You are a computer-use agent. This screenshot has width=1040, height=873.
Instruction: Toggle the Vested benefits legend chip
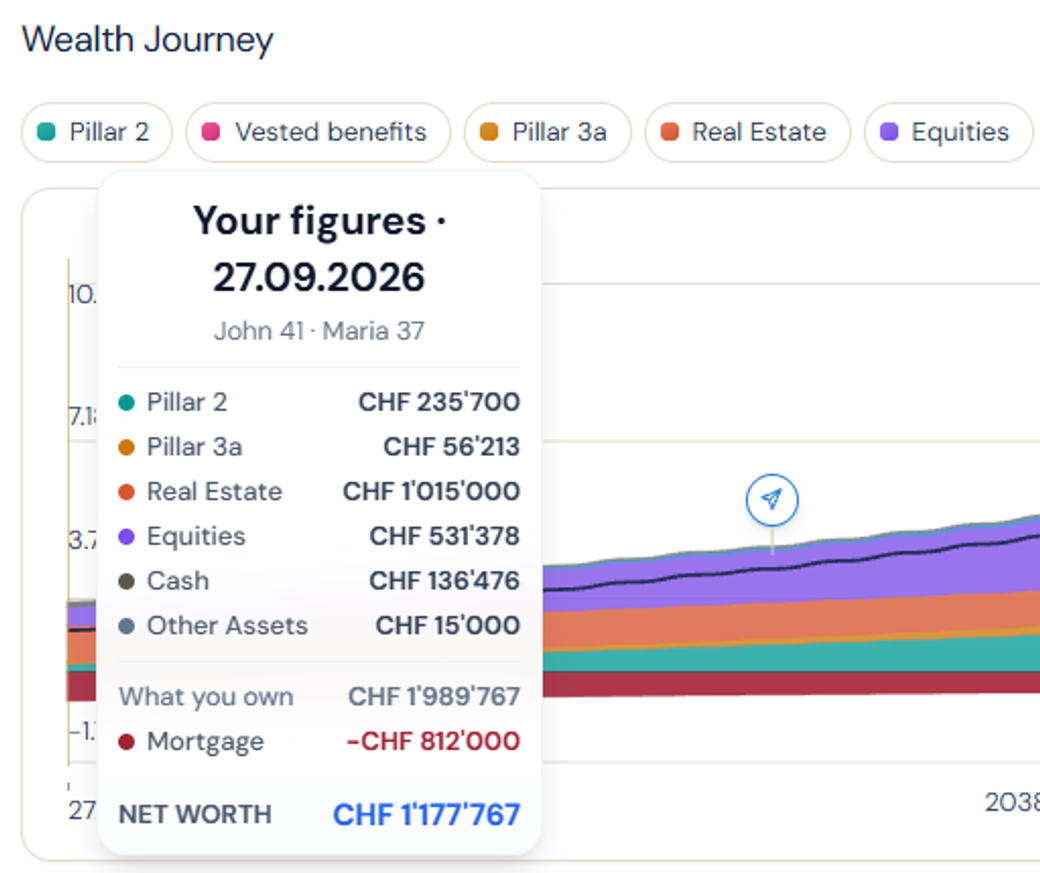(x=318, y=132)
